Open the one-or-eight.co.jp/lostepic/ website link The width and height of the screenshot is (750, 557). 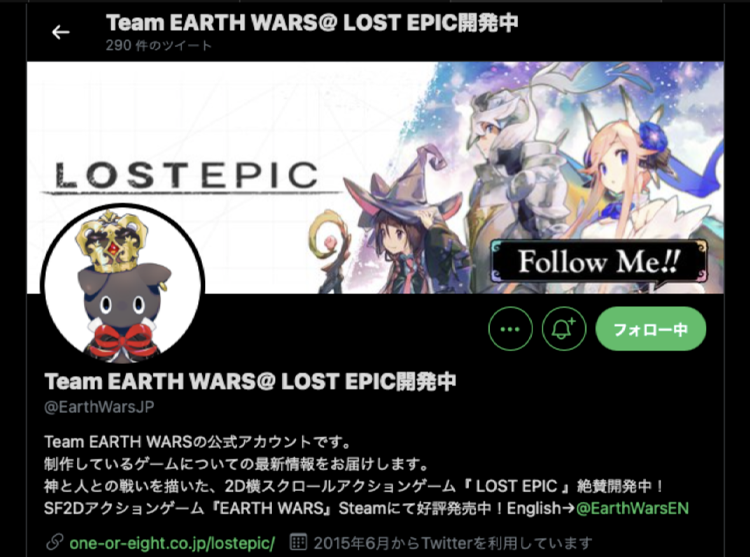click(172, 543)
